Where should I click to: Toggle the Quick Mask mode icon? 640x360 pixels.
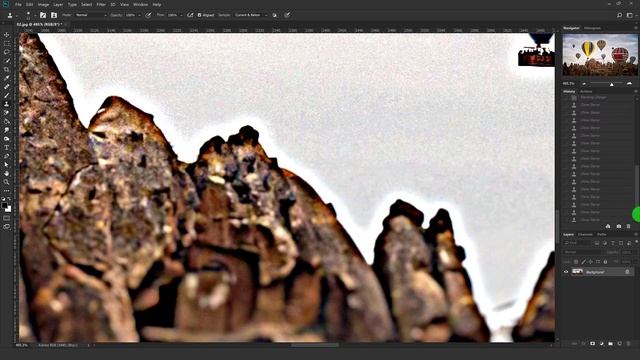click(x=7, y=218)
